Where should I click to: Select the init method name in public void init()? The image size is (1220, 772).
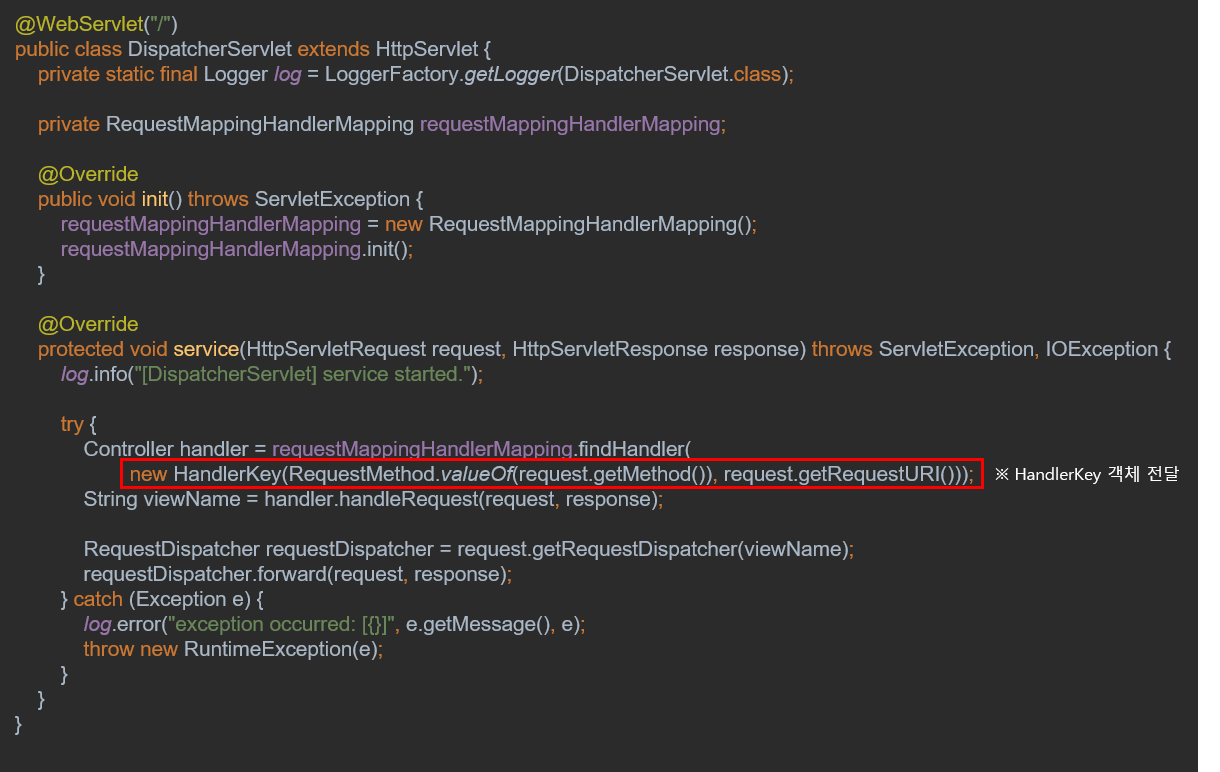155,199
